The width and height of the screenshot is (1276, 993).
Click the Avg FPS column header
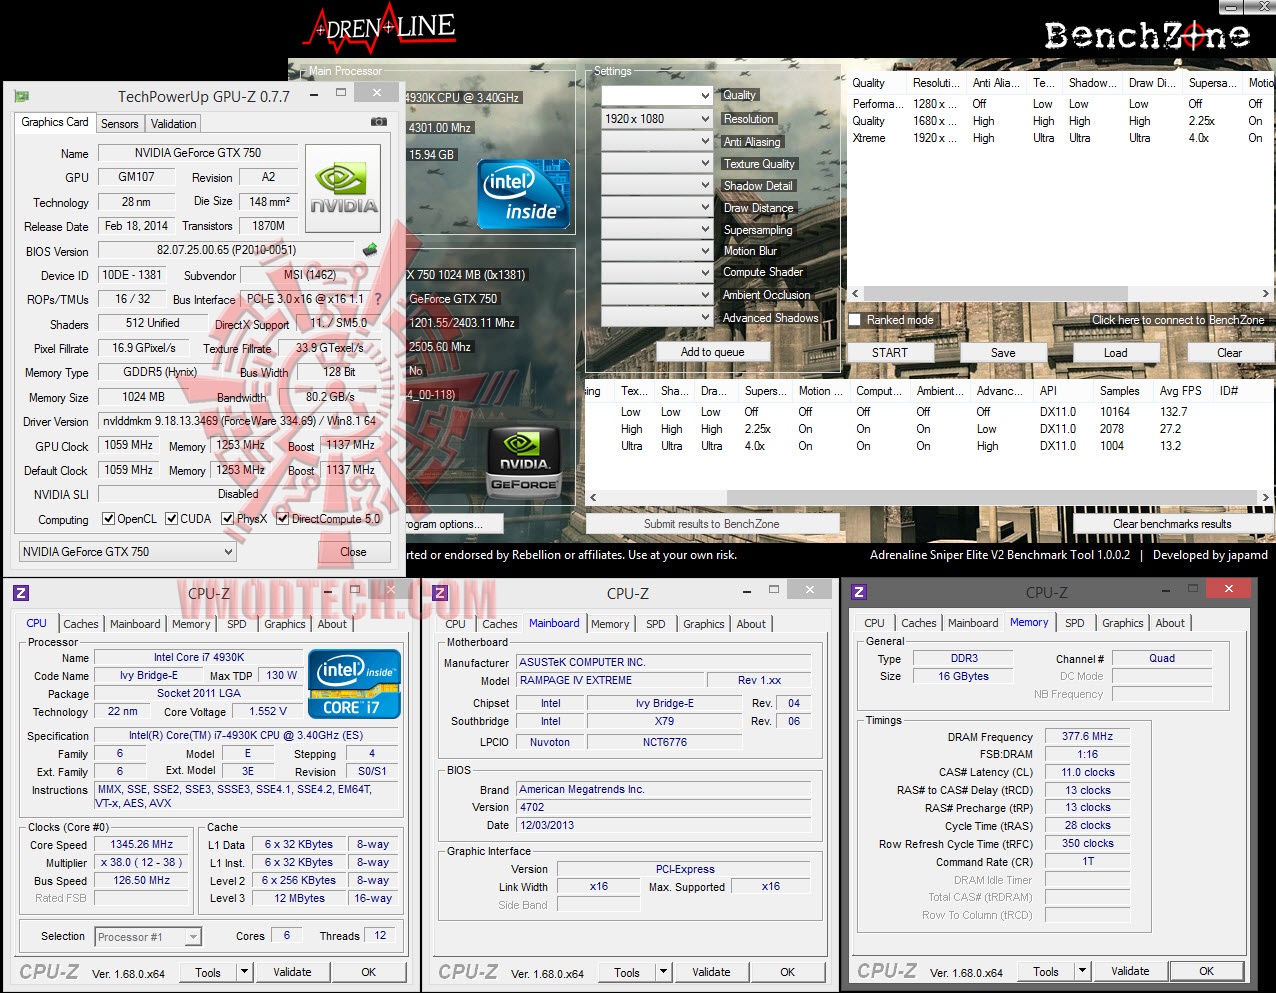(1181, 391)
